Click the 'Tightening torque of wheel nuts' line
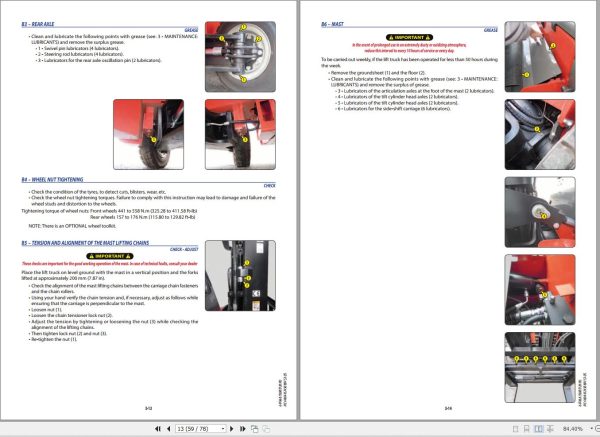Viewport: 600px width, 437px height. tap(109, 211)
